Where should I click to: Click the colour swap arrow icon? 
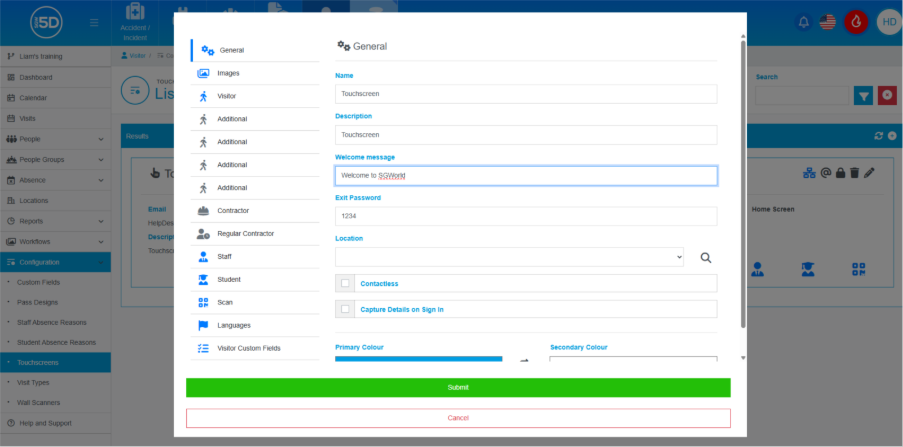point(524,361)
